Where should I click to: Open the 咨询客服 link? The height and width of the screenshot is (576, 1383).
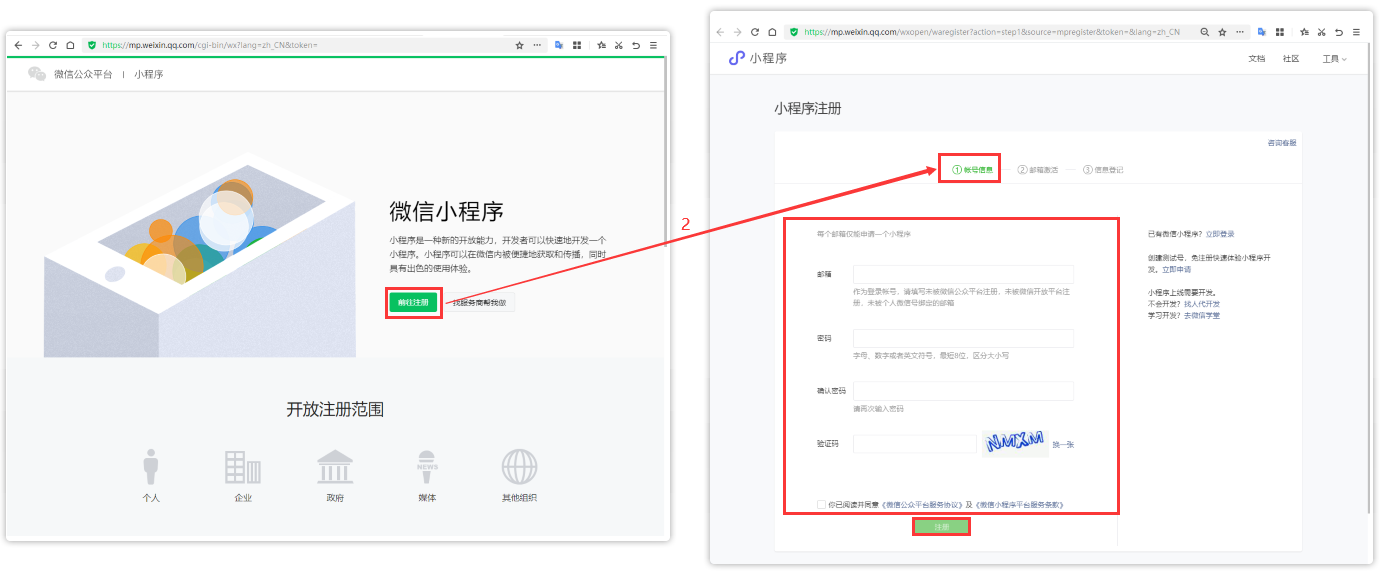1282,143
